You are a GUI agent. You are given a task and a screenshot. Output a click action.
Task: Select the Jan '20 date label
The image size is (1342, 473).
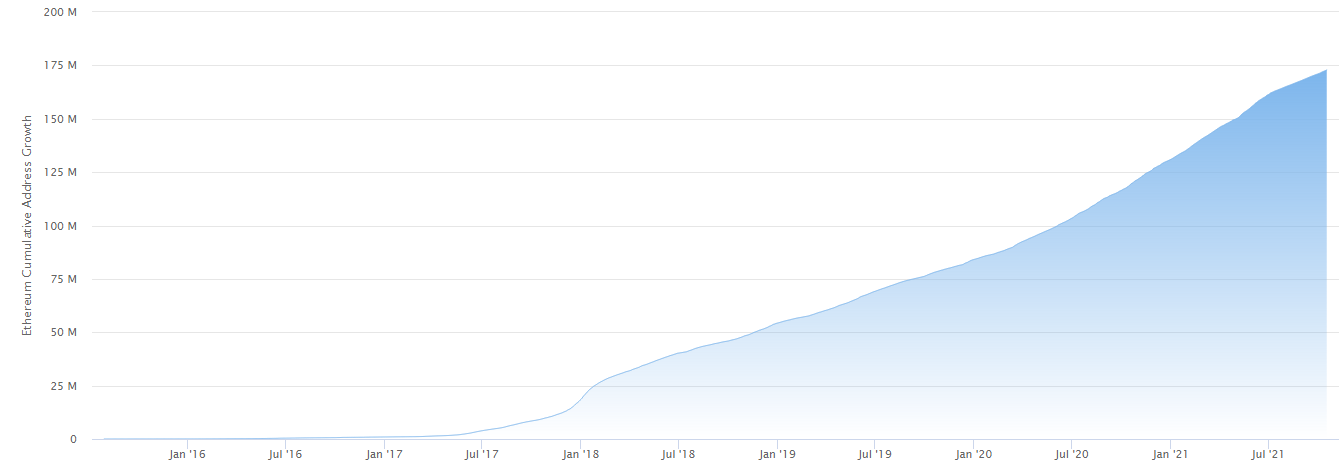click(x=973, y=454)
